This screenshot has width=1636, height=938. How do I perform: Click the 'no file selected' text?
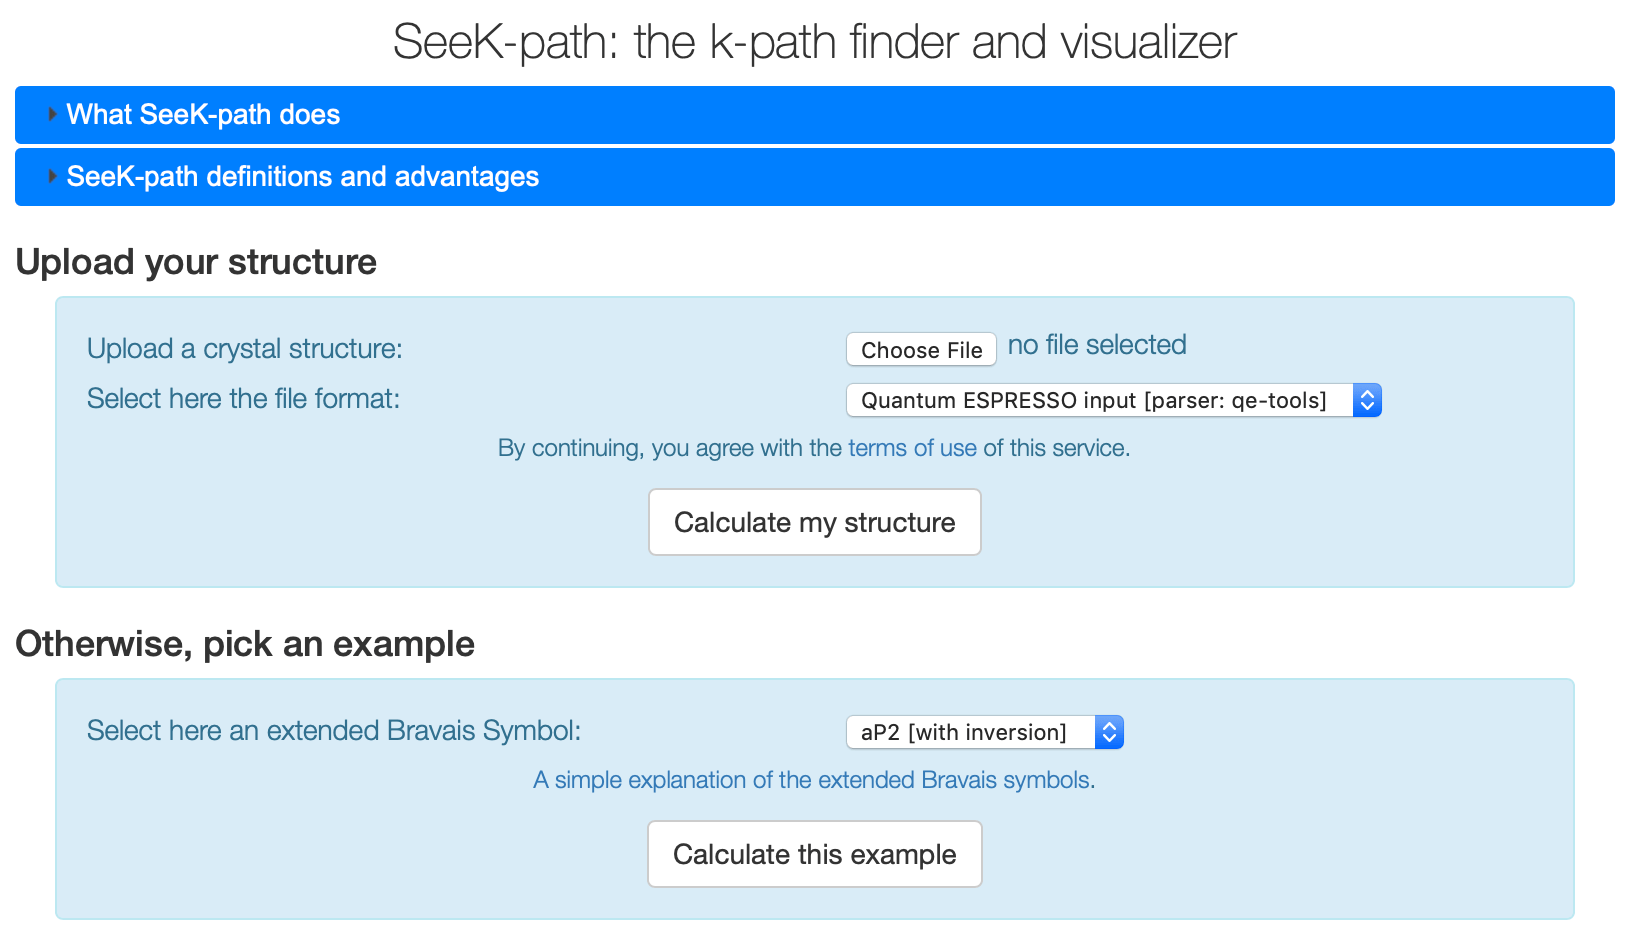tap(1097, 344)
